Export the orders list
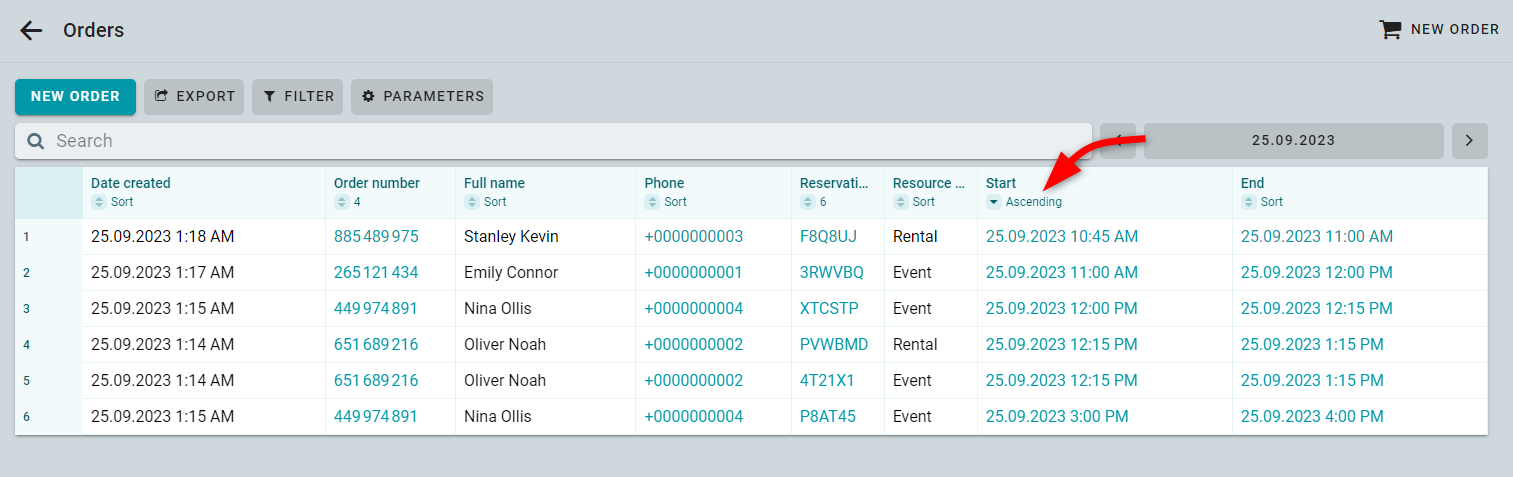The width and height of the screenshot is (1513, 477). coord(194,97)
